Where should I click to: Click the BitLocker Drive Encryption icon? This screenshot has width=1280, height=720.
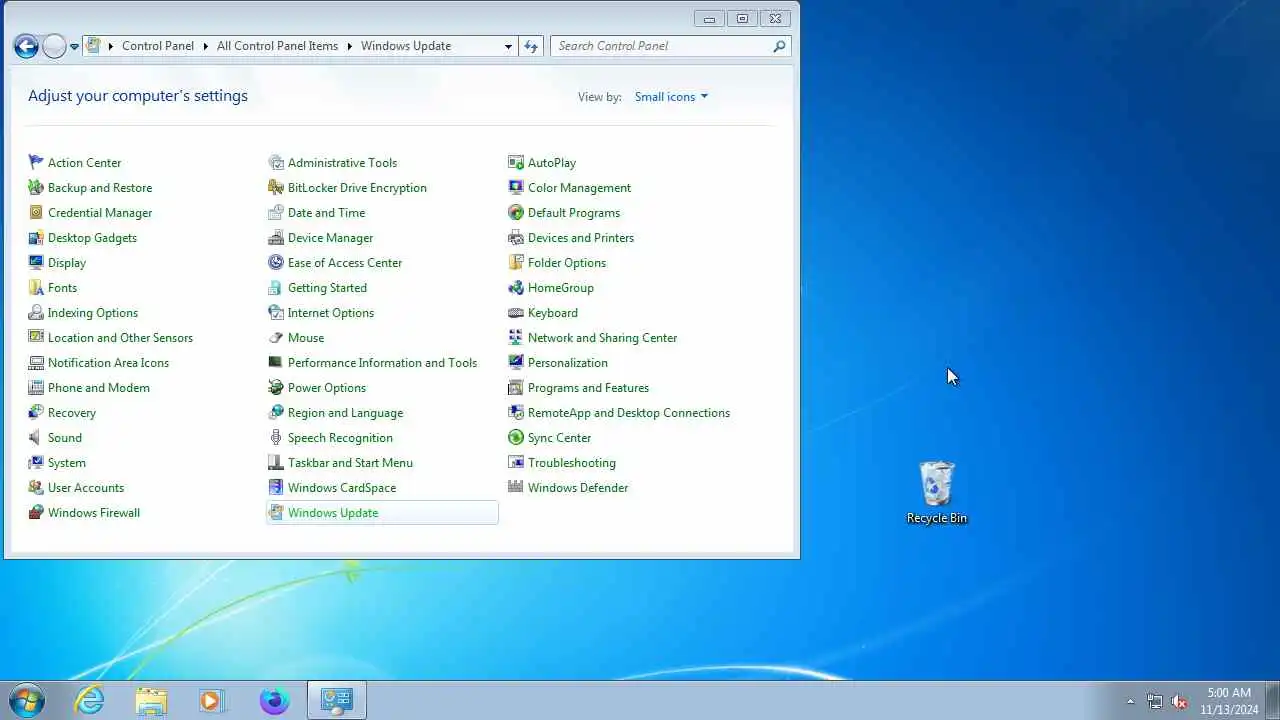point(276,187)
